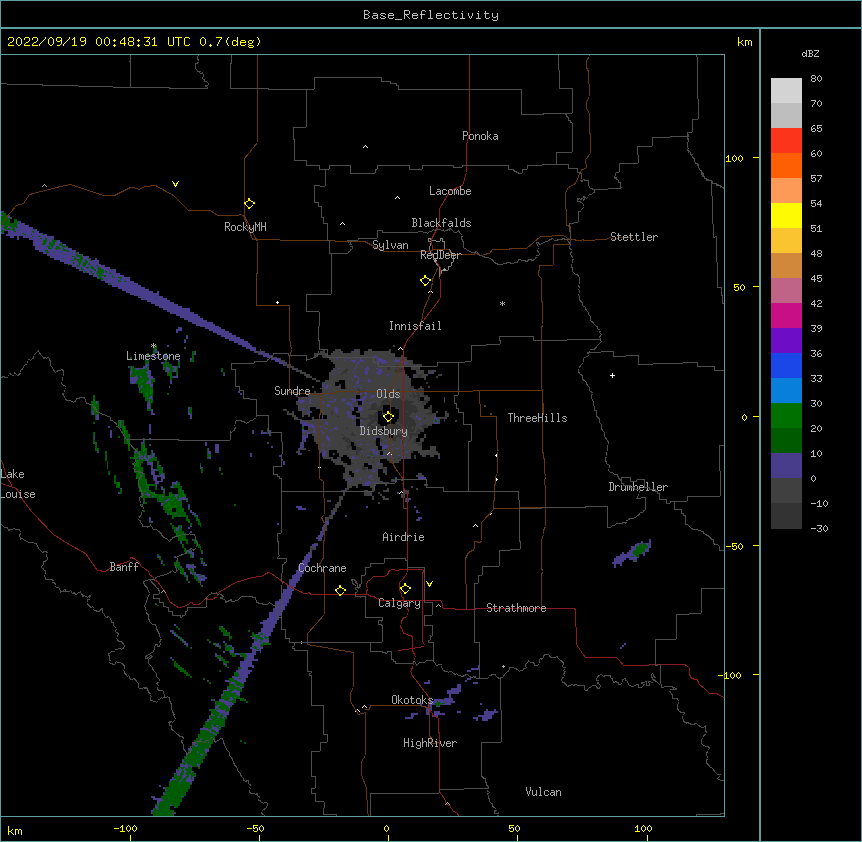This screenshot has height=842, width=862.
Task: Click the Lacombe city label
Action: [450, 191]
